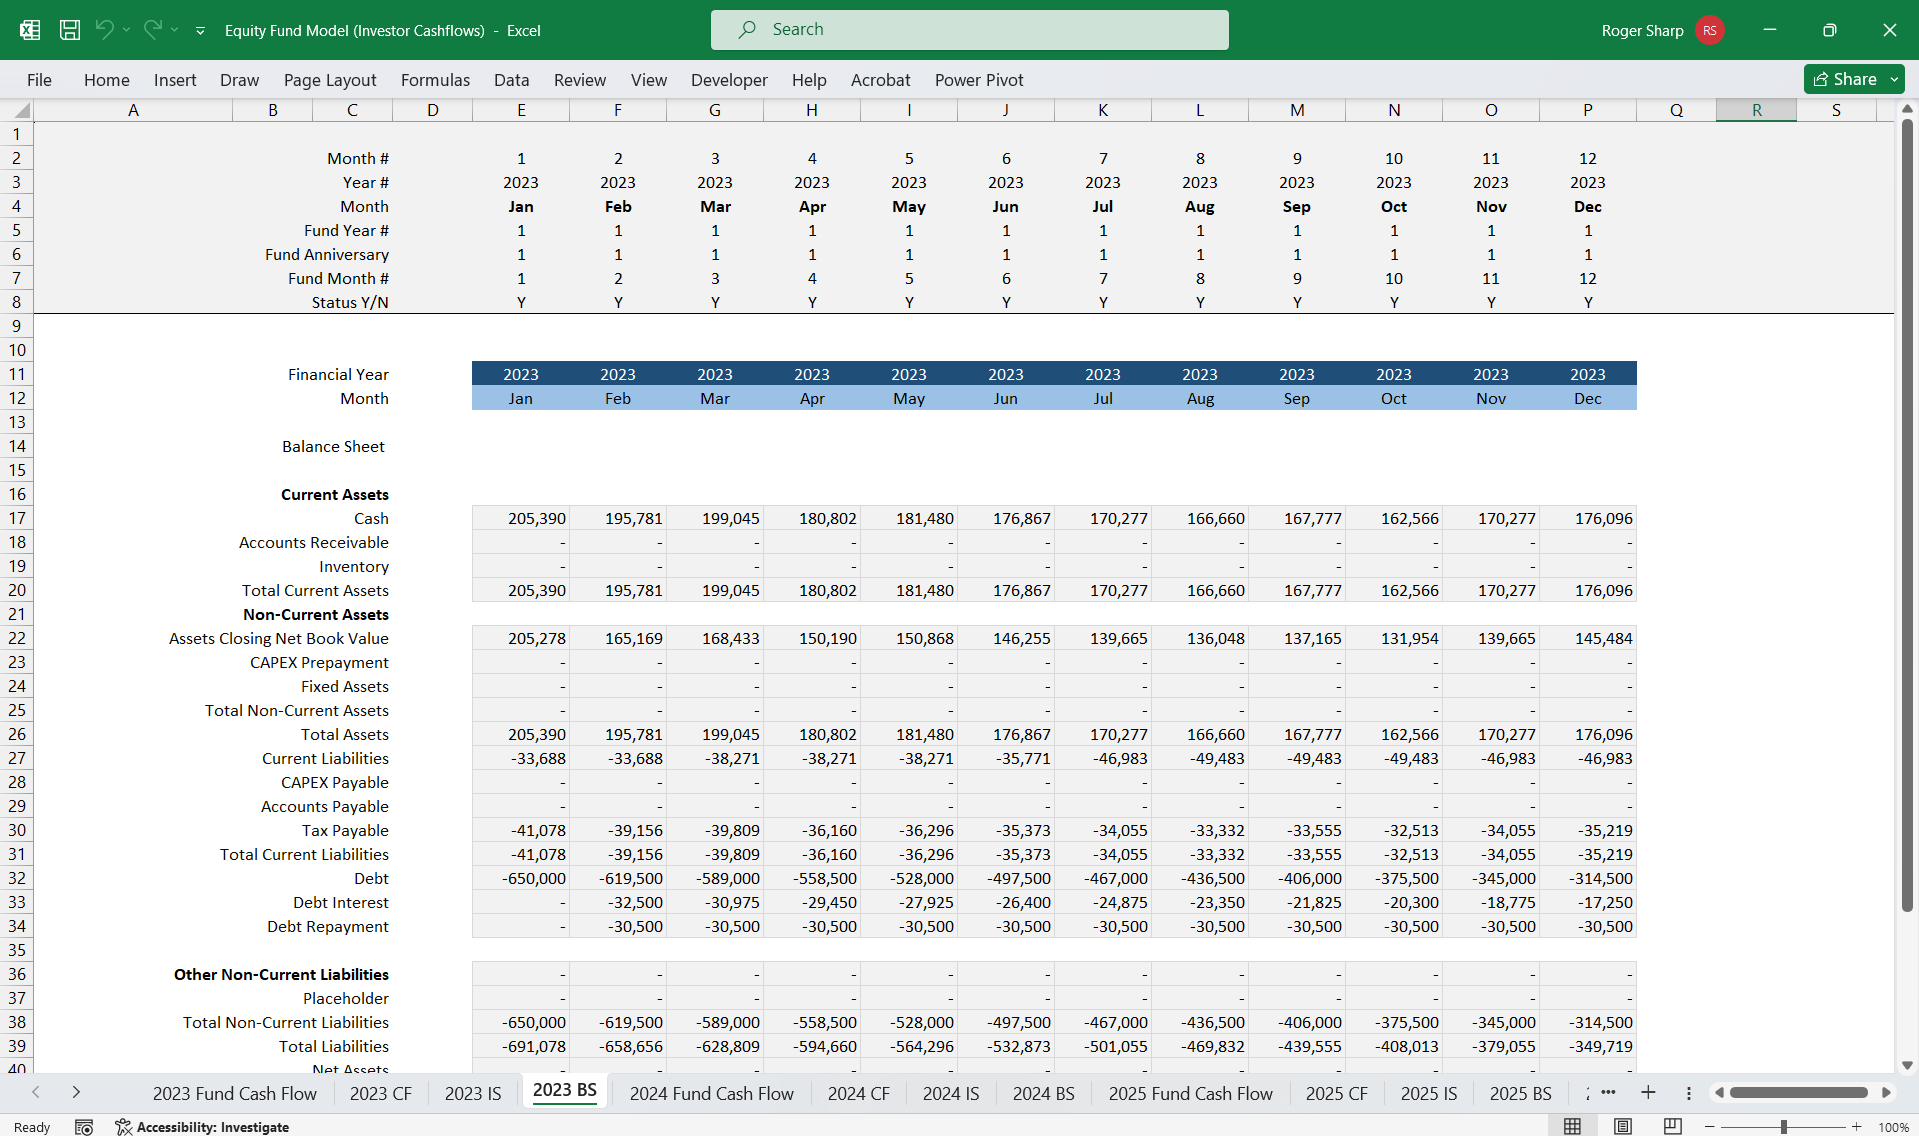1919x1136 pixels.
Task: Open the Redo history dropdown arrow
Action: click(175, 30)
